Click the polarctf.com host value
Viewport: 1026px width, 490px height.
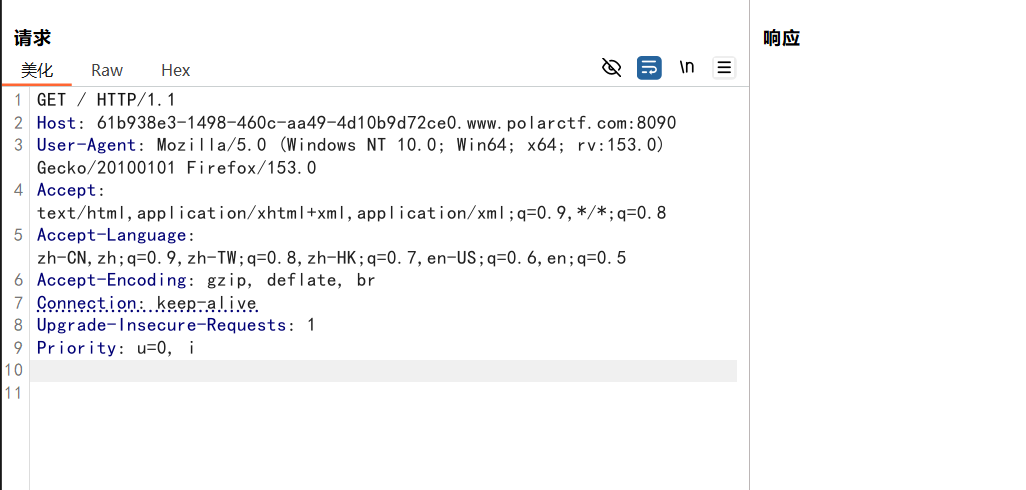pos(387,122)
